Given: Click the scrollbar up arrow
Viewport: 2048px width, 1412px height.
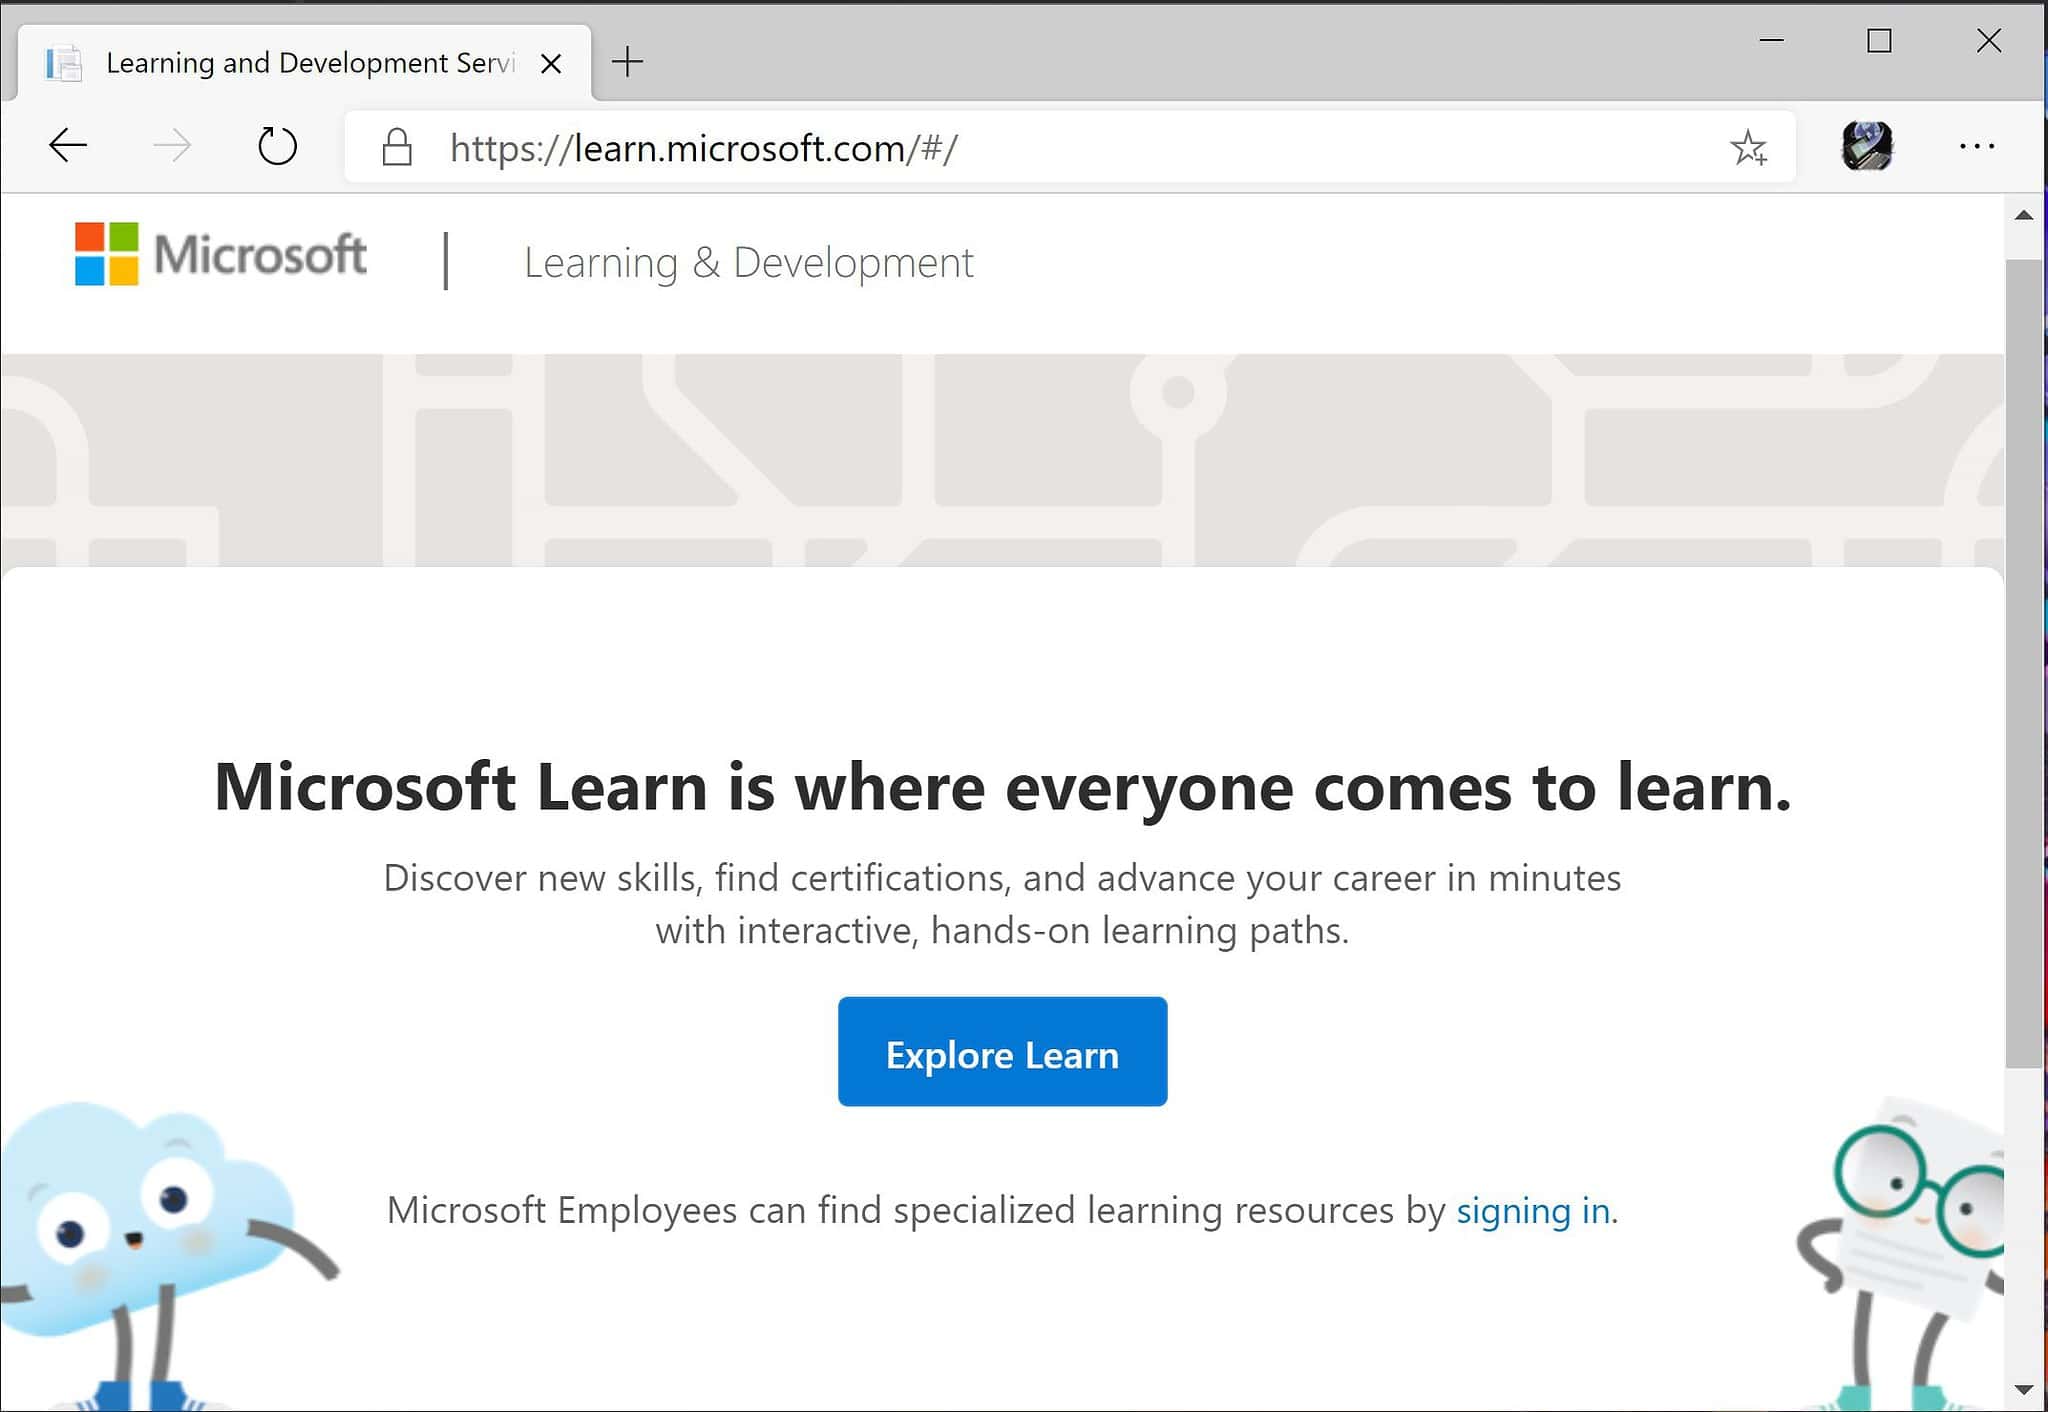Looking at the screenshot, I should (x=2024, y=215).
